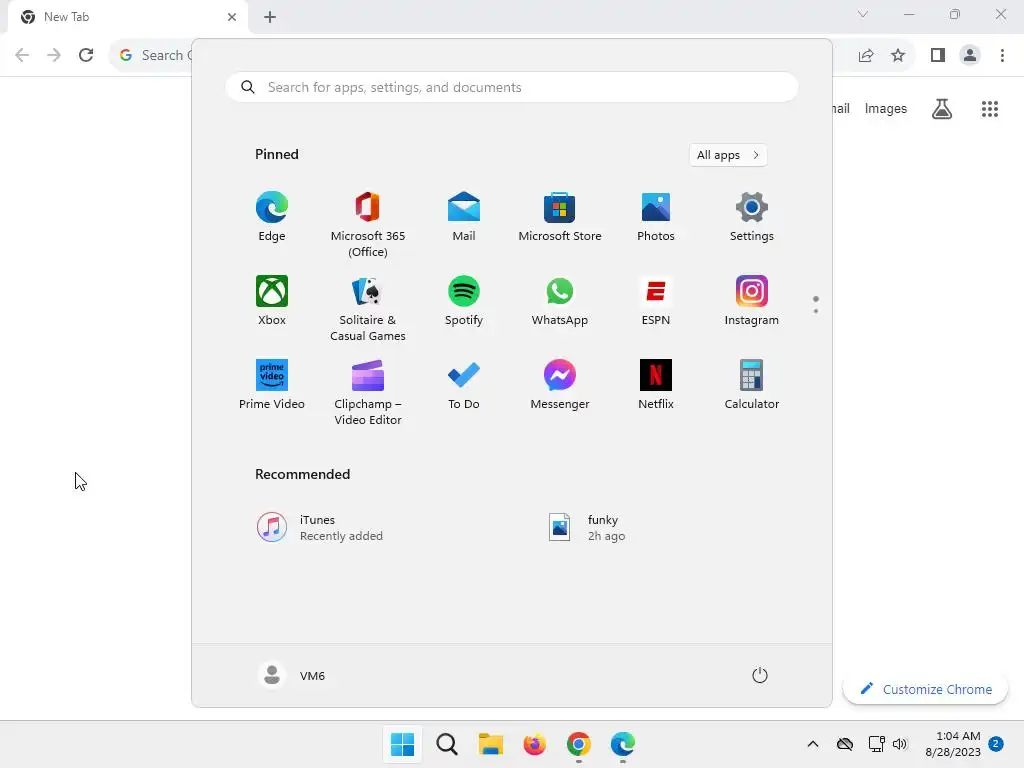Toggle the Chrome side panel
1024x768 pixels.
pyautogui.click(x=938, y=56)
